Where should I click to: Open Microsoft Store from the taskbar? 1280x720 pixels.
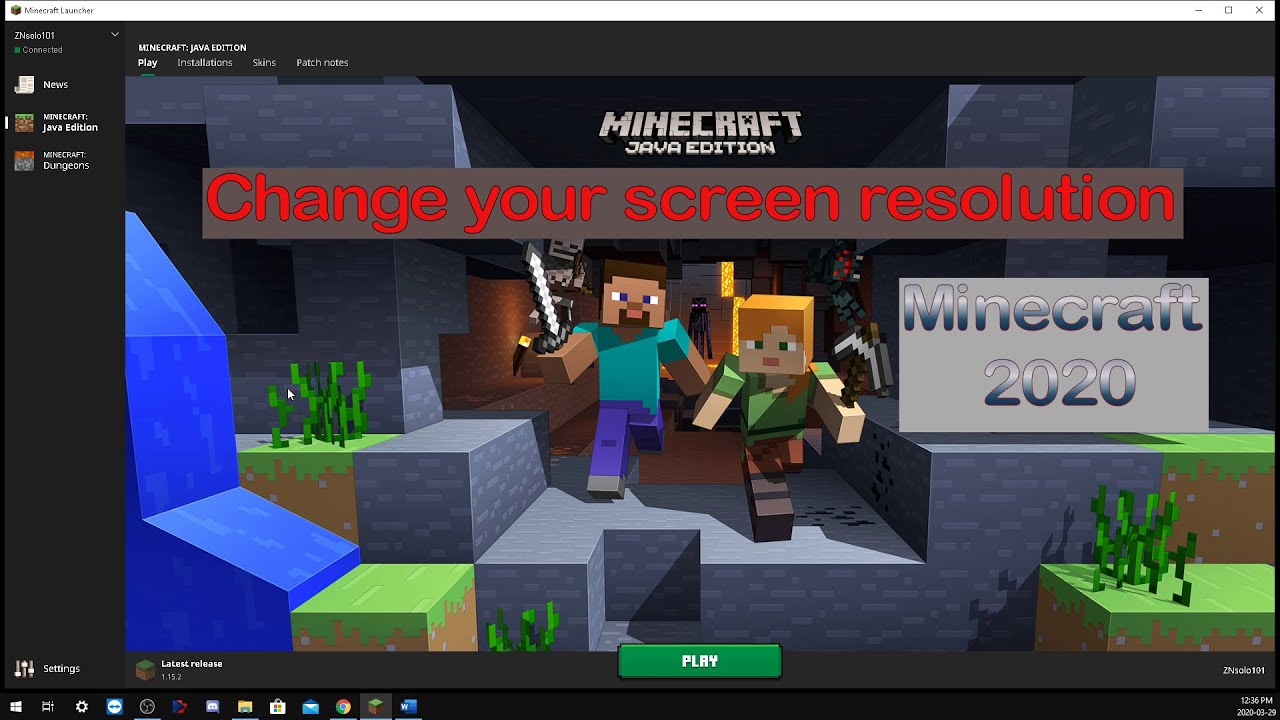tap(278, 706)
